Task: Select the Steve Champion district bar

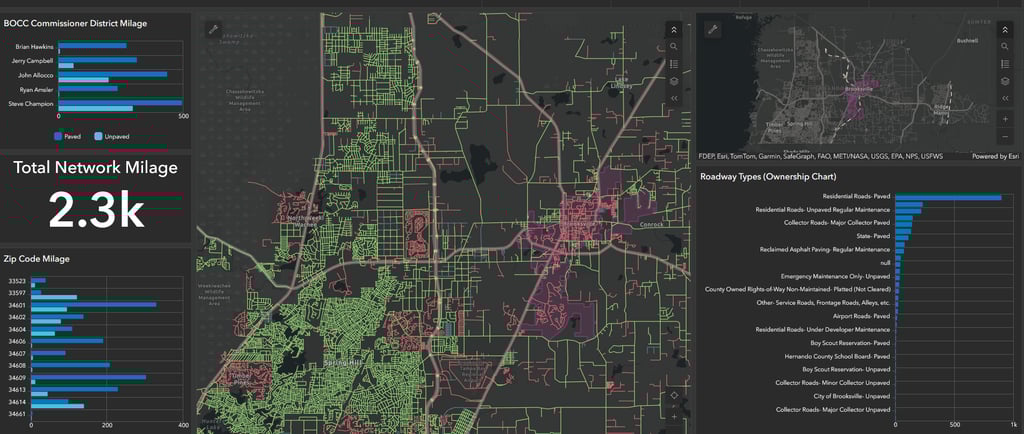Action: 120,103
